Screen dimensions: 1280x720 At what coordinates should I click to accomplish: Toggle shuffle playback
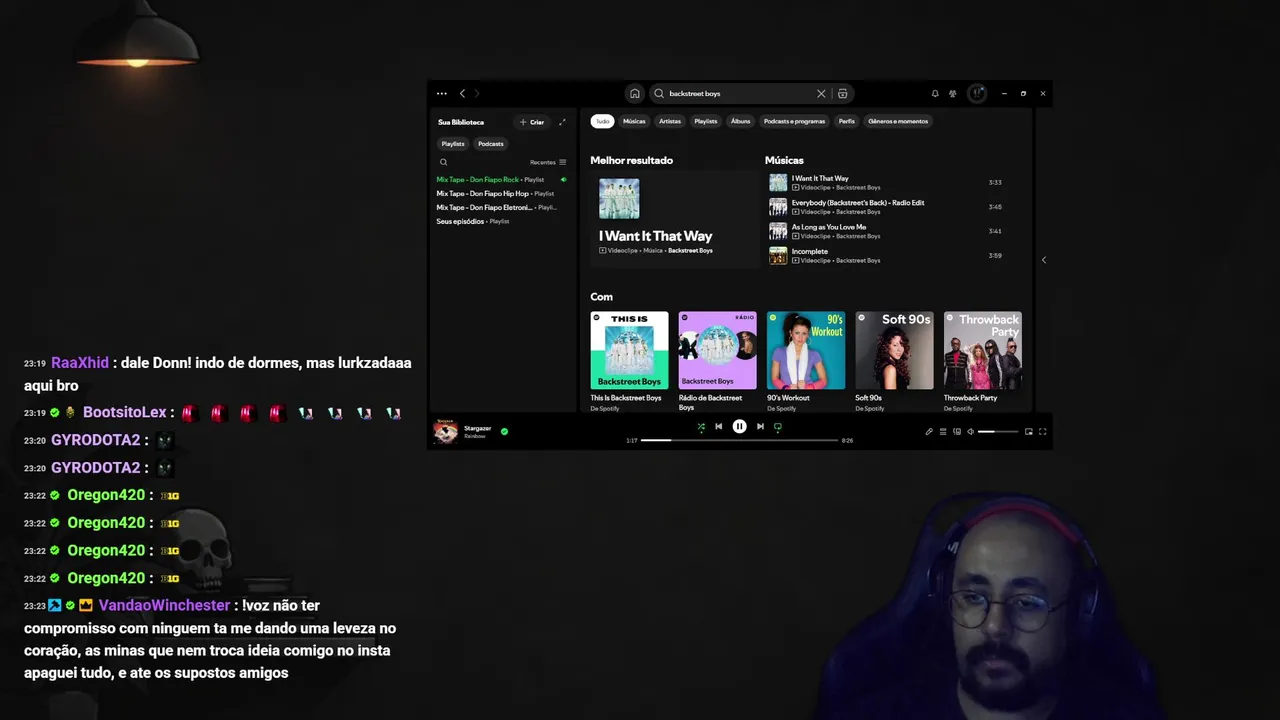point(700,427)
